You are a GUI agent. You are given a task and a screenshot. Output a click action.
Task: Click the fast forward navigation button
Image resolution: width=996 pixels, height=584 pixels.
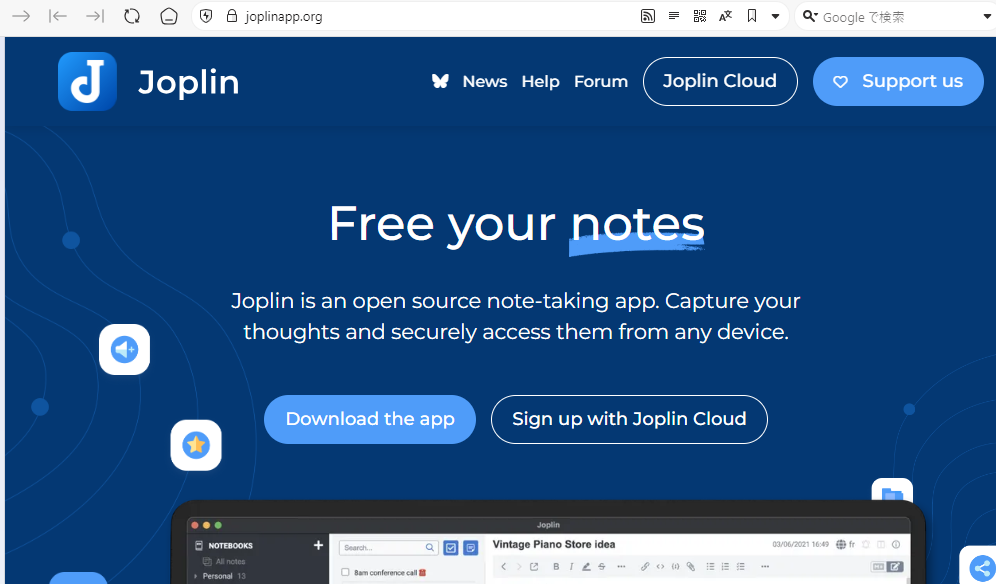[x=95, y=16]
